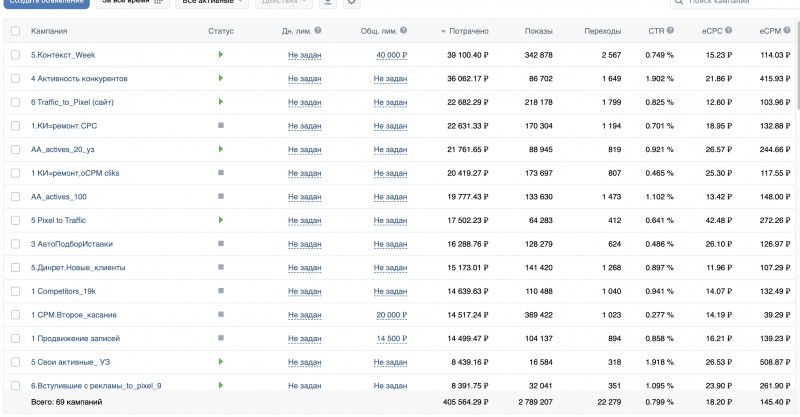Select the checkbox for 1 Competitors_19k campaign

coord(15,290)
